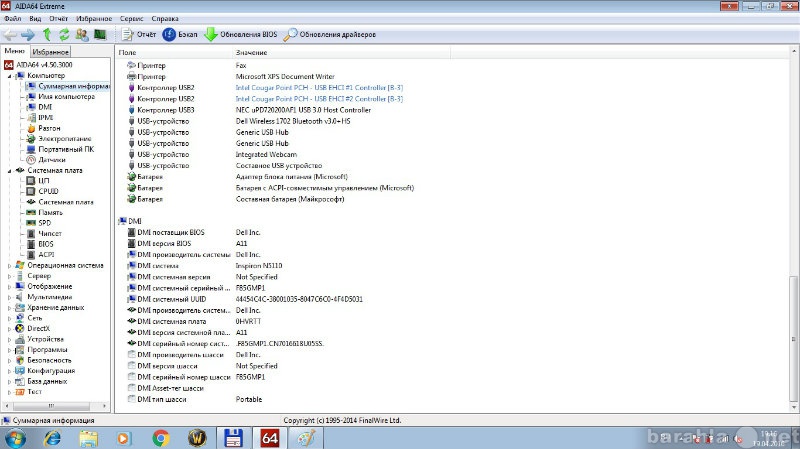Viewport: 800px width, 449px height.
Task: Select Портативный ПК tree item
Action: click(60, 149)
